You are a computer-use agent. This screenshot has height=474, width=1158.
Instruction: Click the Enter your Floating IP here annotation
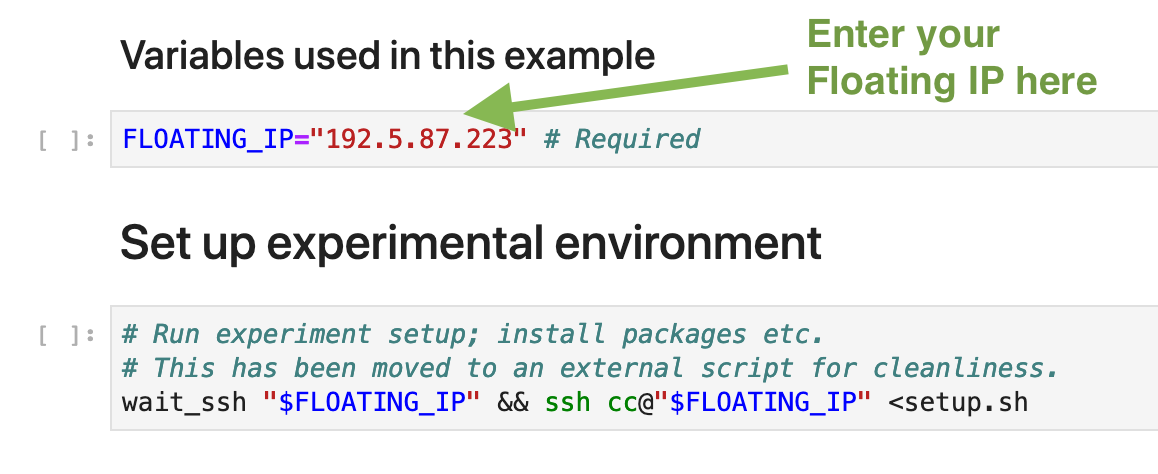(x=952, y=58)
